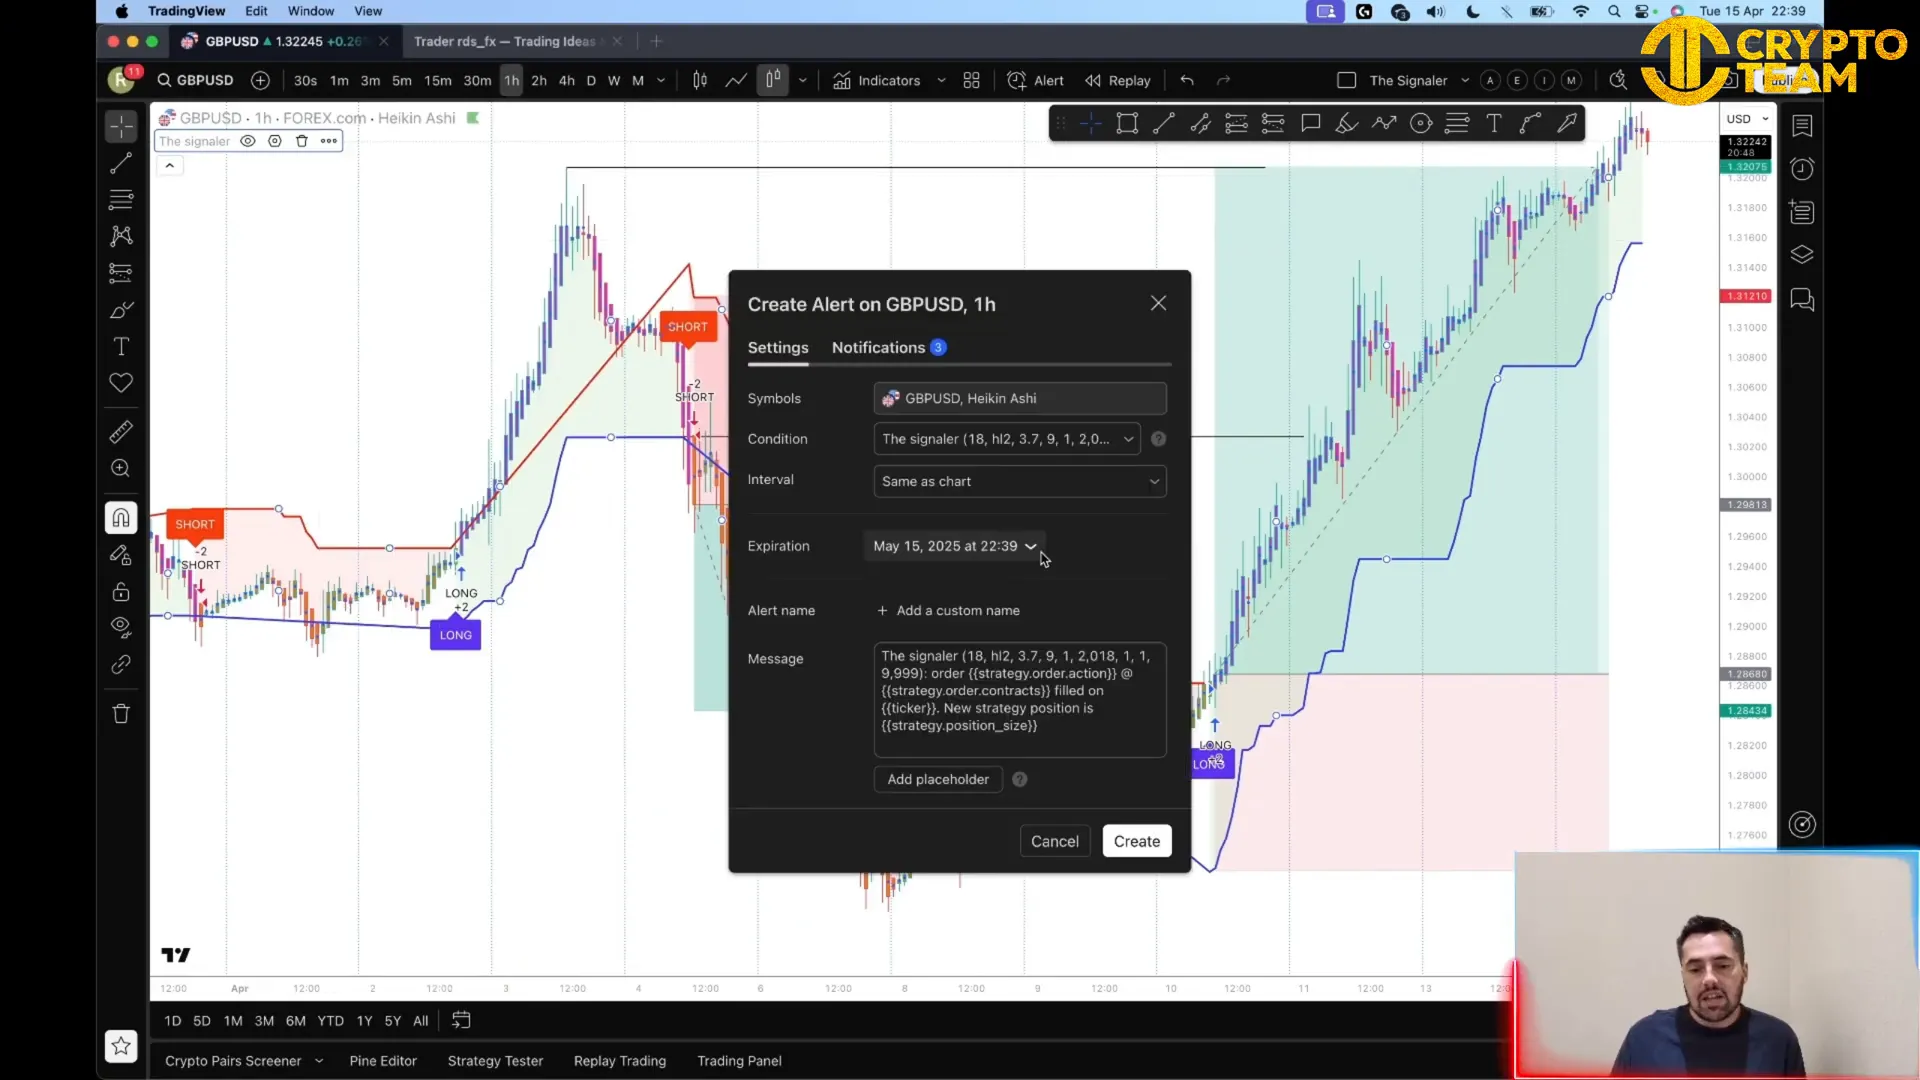Open the Indicators dialog

click(x=877, y=81)
